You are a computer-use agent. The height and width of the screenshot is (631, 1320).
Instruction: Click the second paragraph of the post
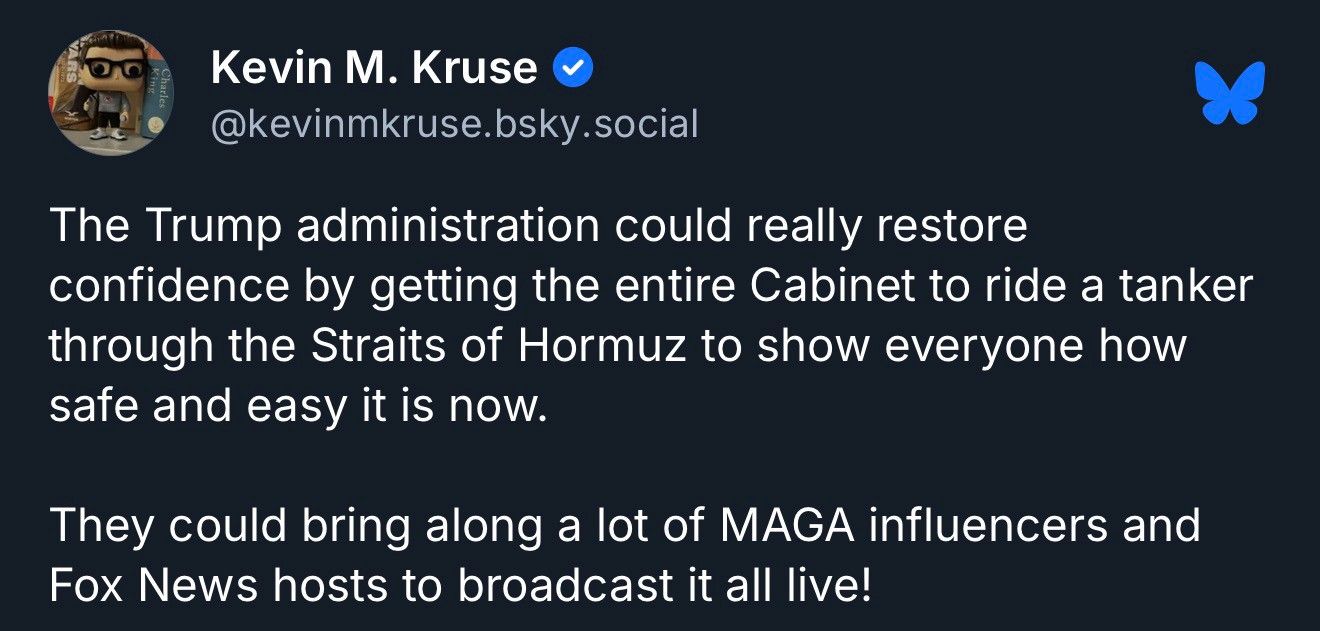[x=624, y=555]
